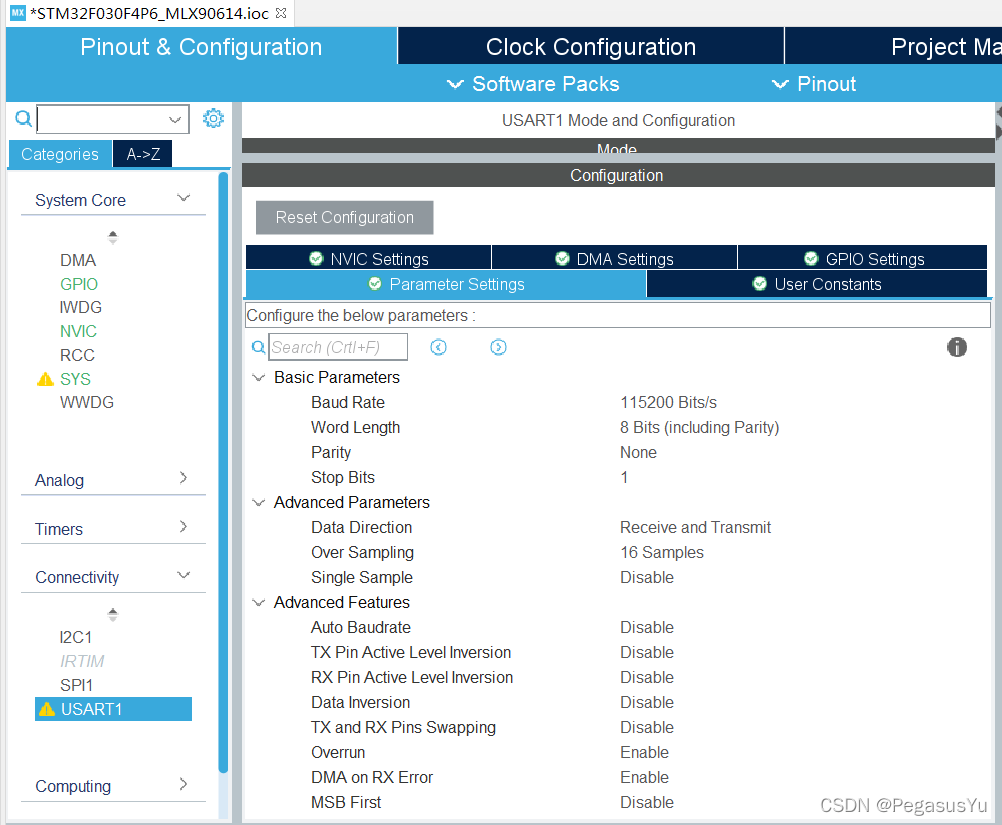Select WWDG in System Core list
The image size is (1002, 825).
[x=87, y=403]
